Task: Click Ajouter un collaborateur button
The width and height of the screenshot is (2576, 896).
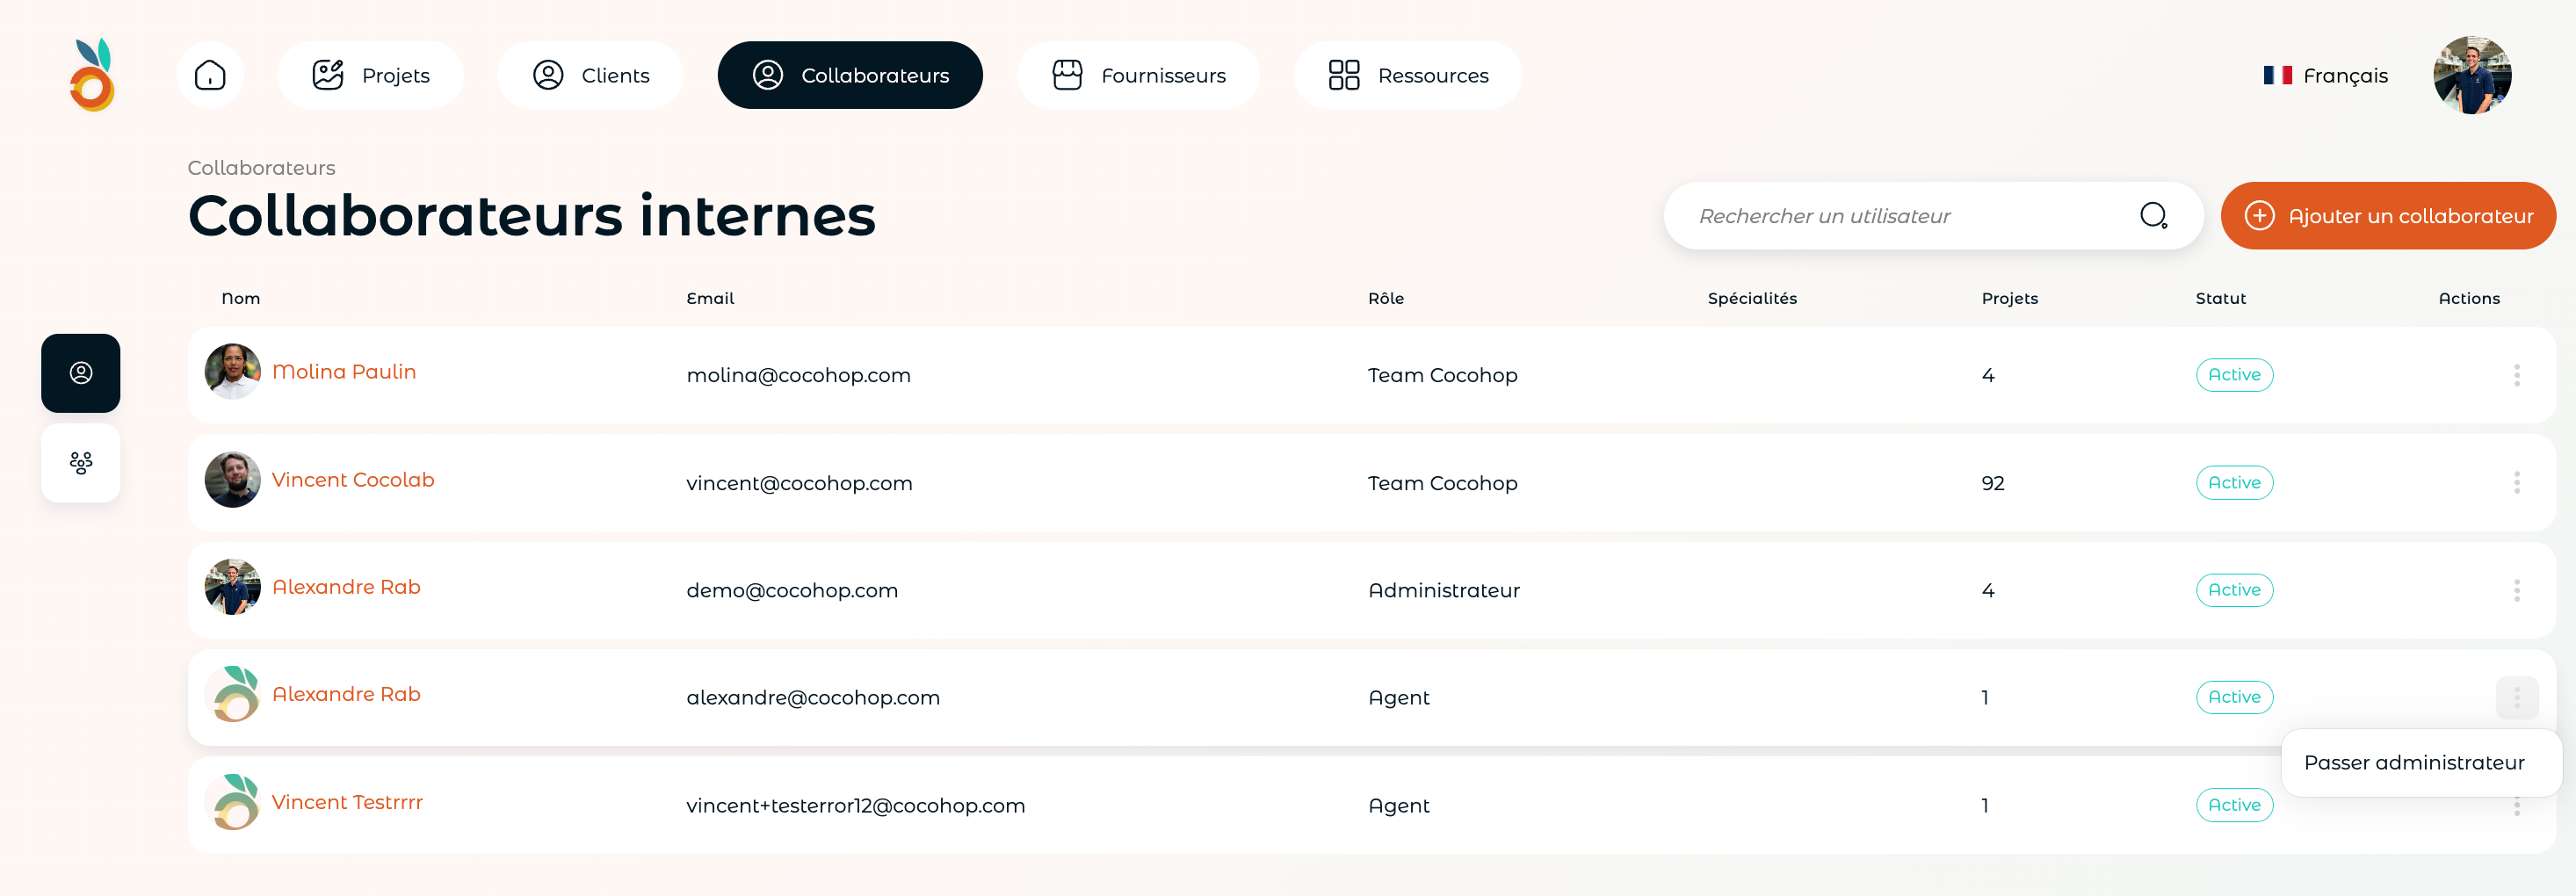Action: [2387, 215]
